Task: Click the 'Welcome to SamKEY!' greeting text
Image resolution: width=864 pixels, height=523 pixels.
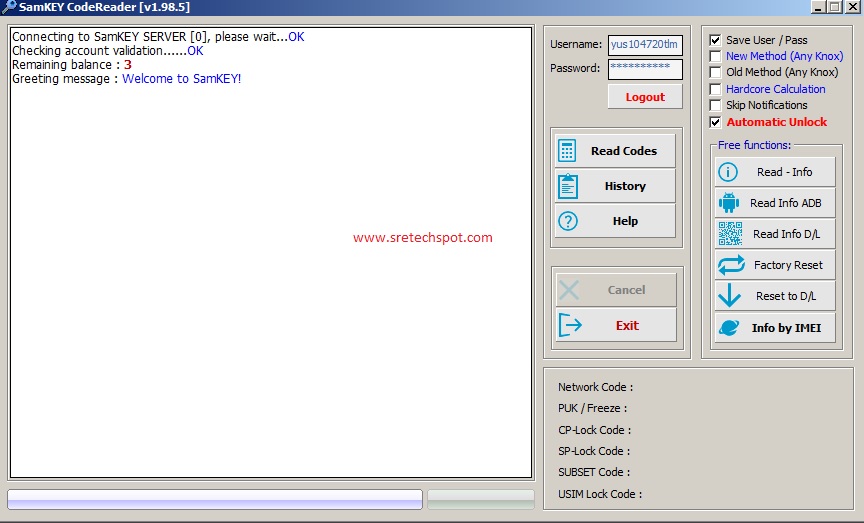Action: tap(181, 79)
